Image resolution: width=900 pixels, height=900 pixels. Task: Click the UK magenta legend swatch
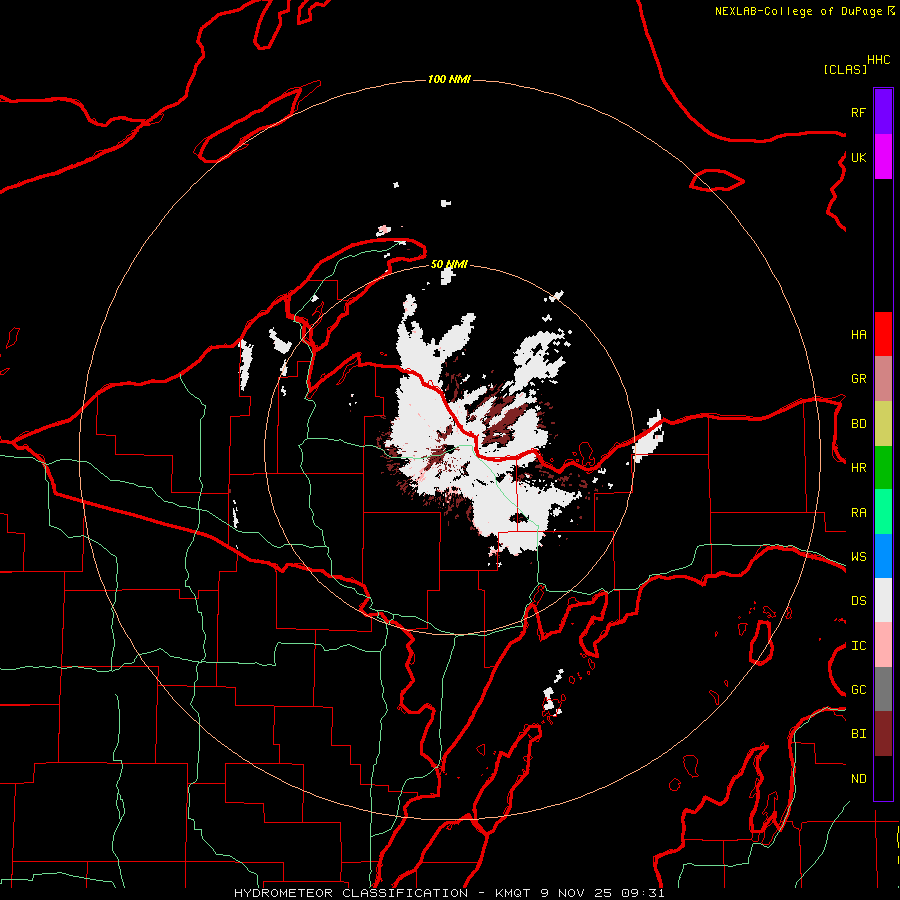click(x=883, y=157)
